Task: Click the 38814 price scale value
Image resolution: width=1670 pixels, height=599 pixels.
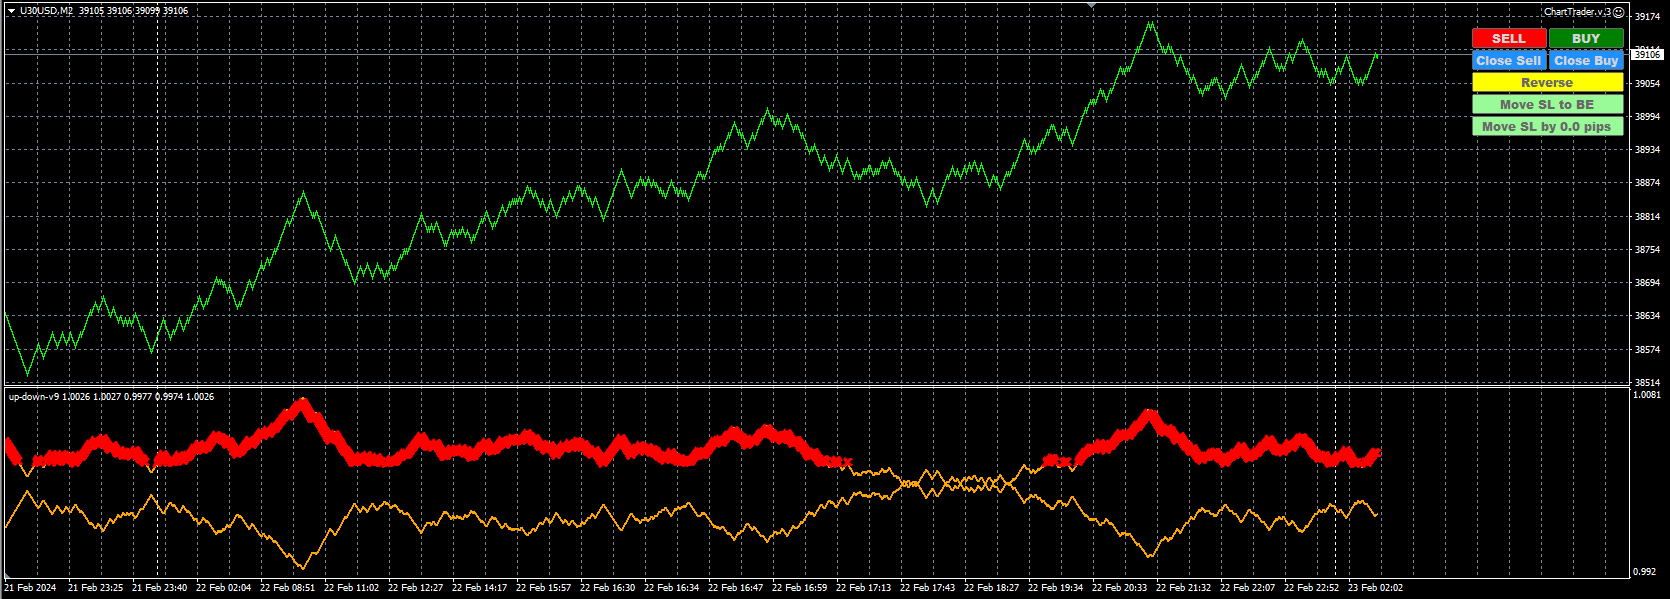Action: coord(1647,216)
